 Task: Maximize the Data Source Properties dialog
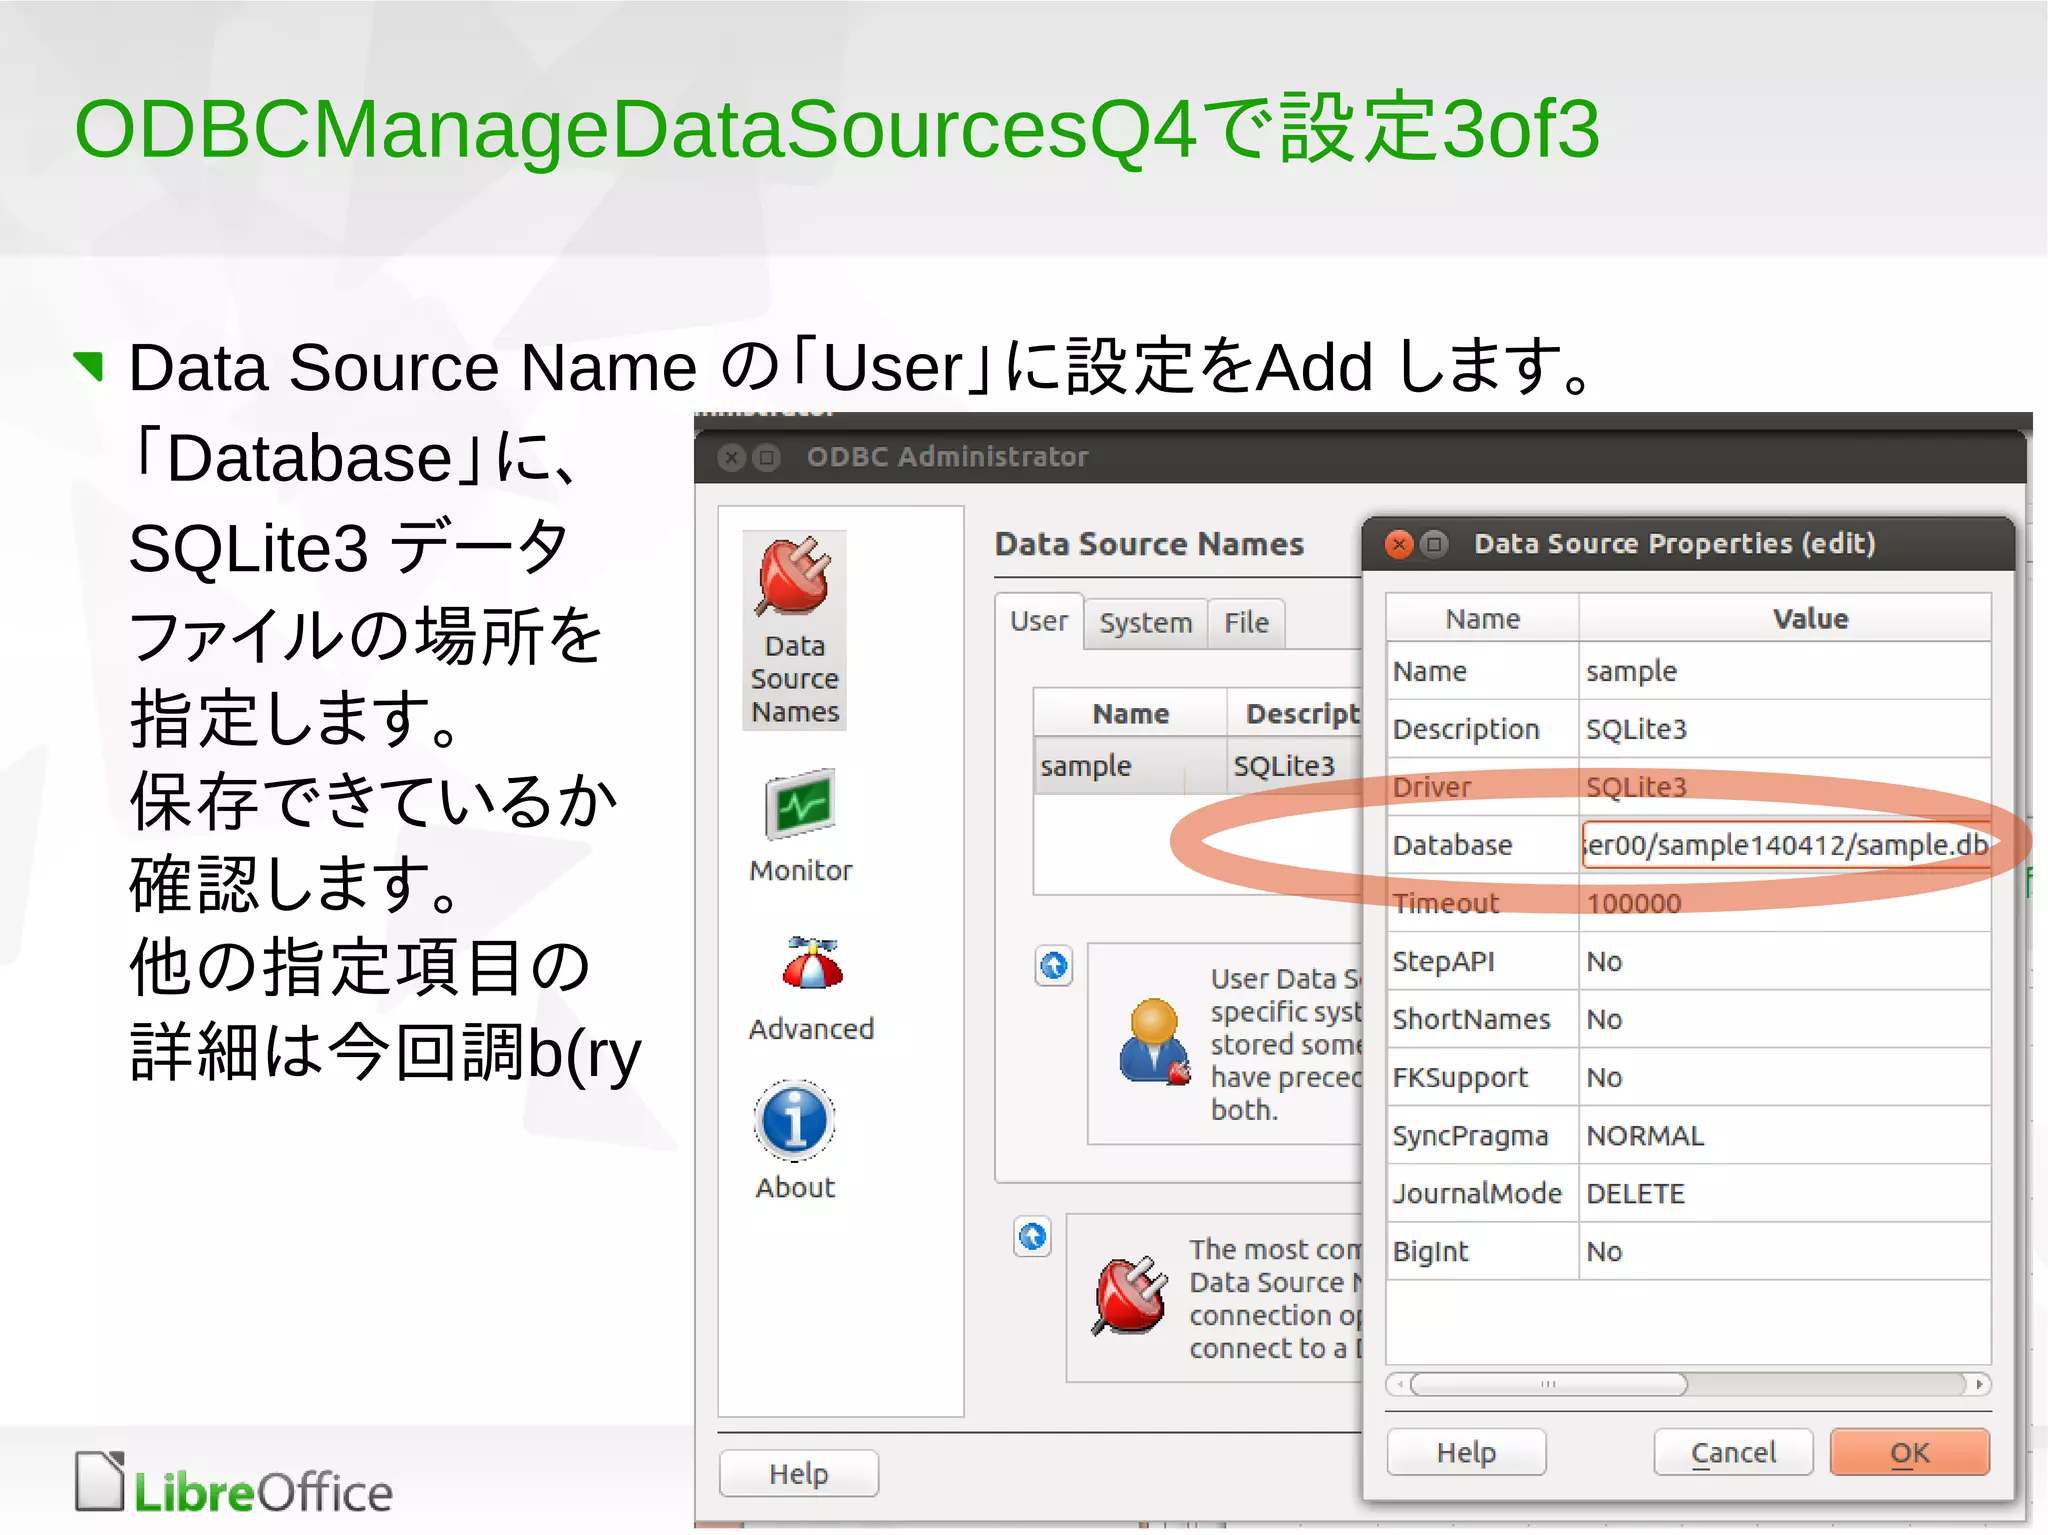point(1435,544)
